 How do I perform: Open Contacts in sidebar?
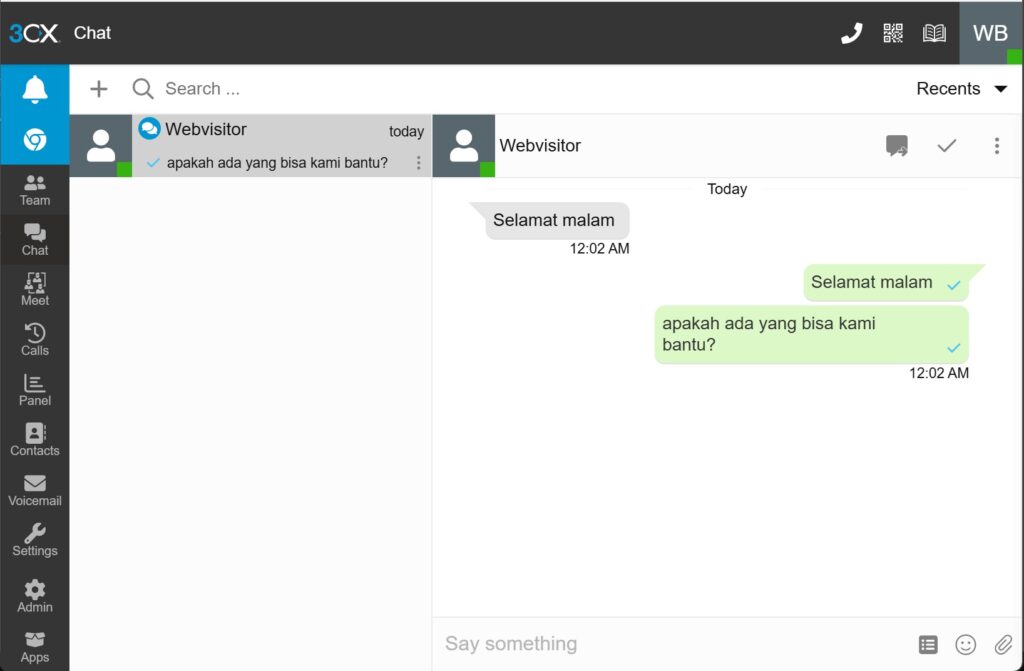(35, 440)
